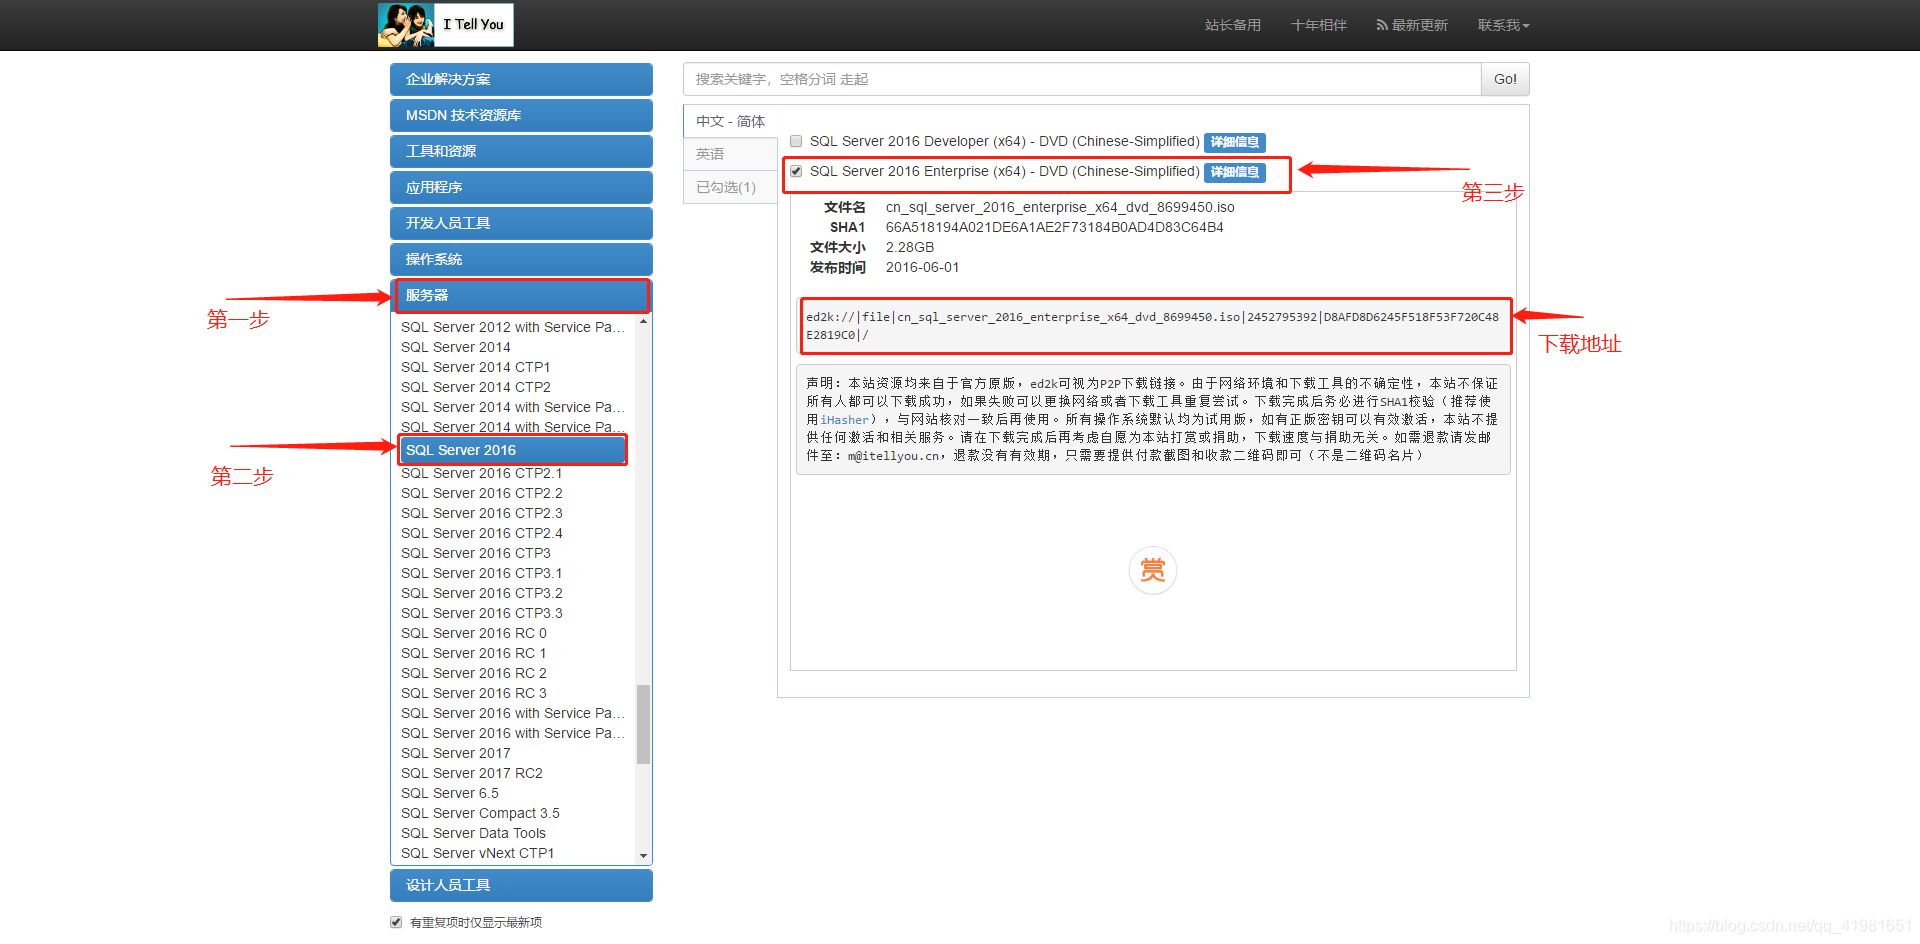Hide 详细信息 for the Enterprise edition

click(1235, 172)
